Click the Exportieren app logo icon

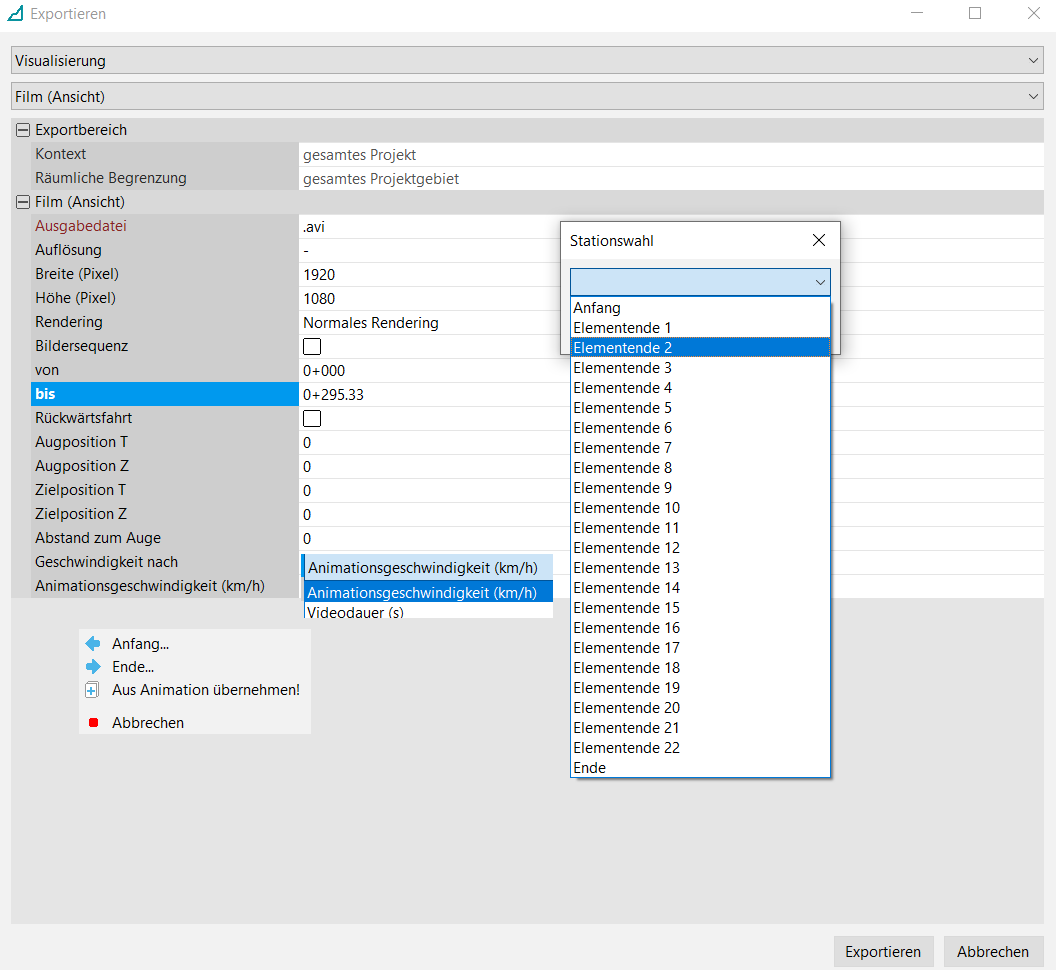tap(15, 13)
